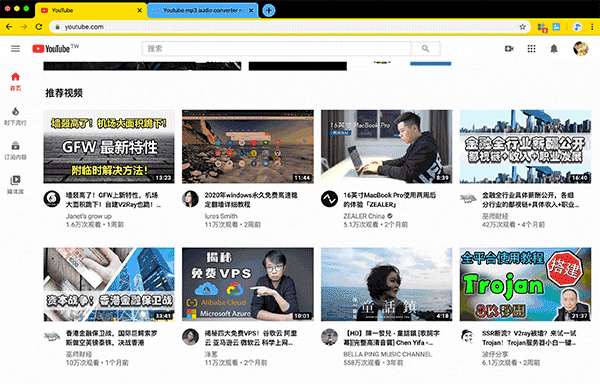The width and height of the screenshot is (600, 384).
Task: Open the Trojan 搭建 video thumbnail
Action: tap(525, 284)
